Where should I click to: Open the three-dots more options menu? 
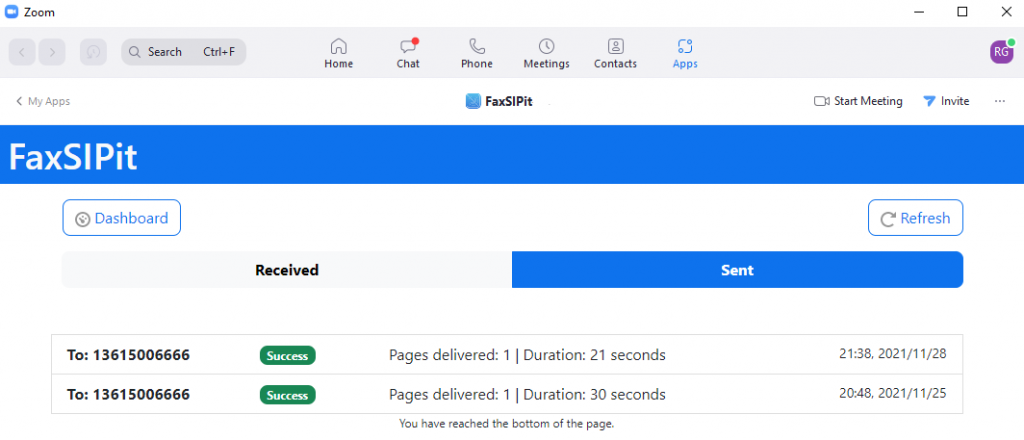999,101
